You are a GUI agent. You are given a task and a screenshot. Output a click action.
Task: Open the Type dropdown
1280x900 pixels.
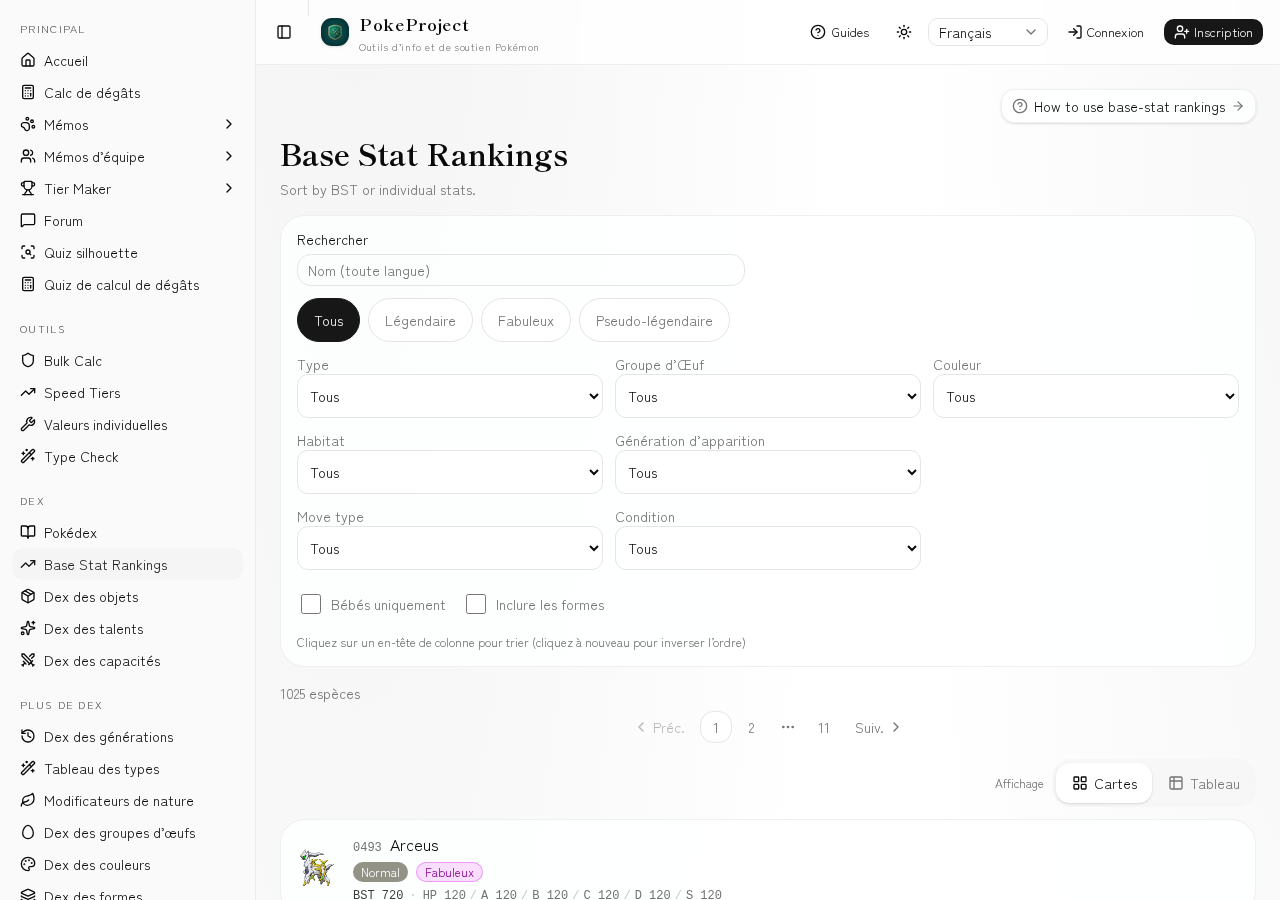450,396
